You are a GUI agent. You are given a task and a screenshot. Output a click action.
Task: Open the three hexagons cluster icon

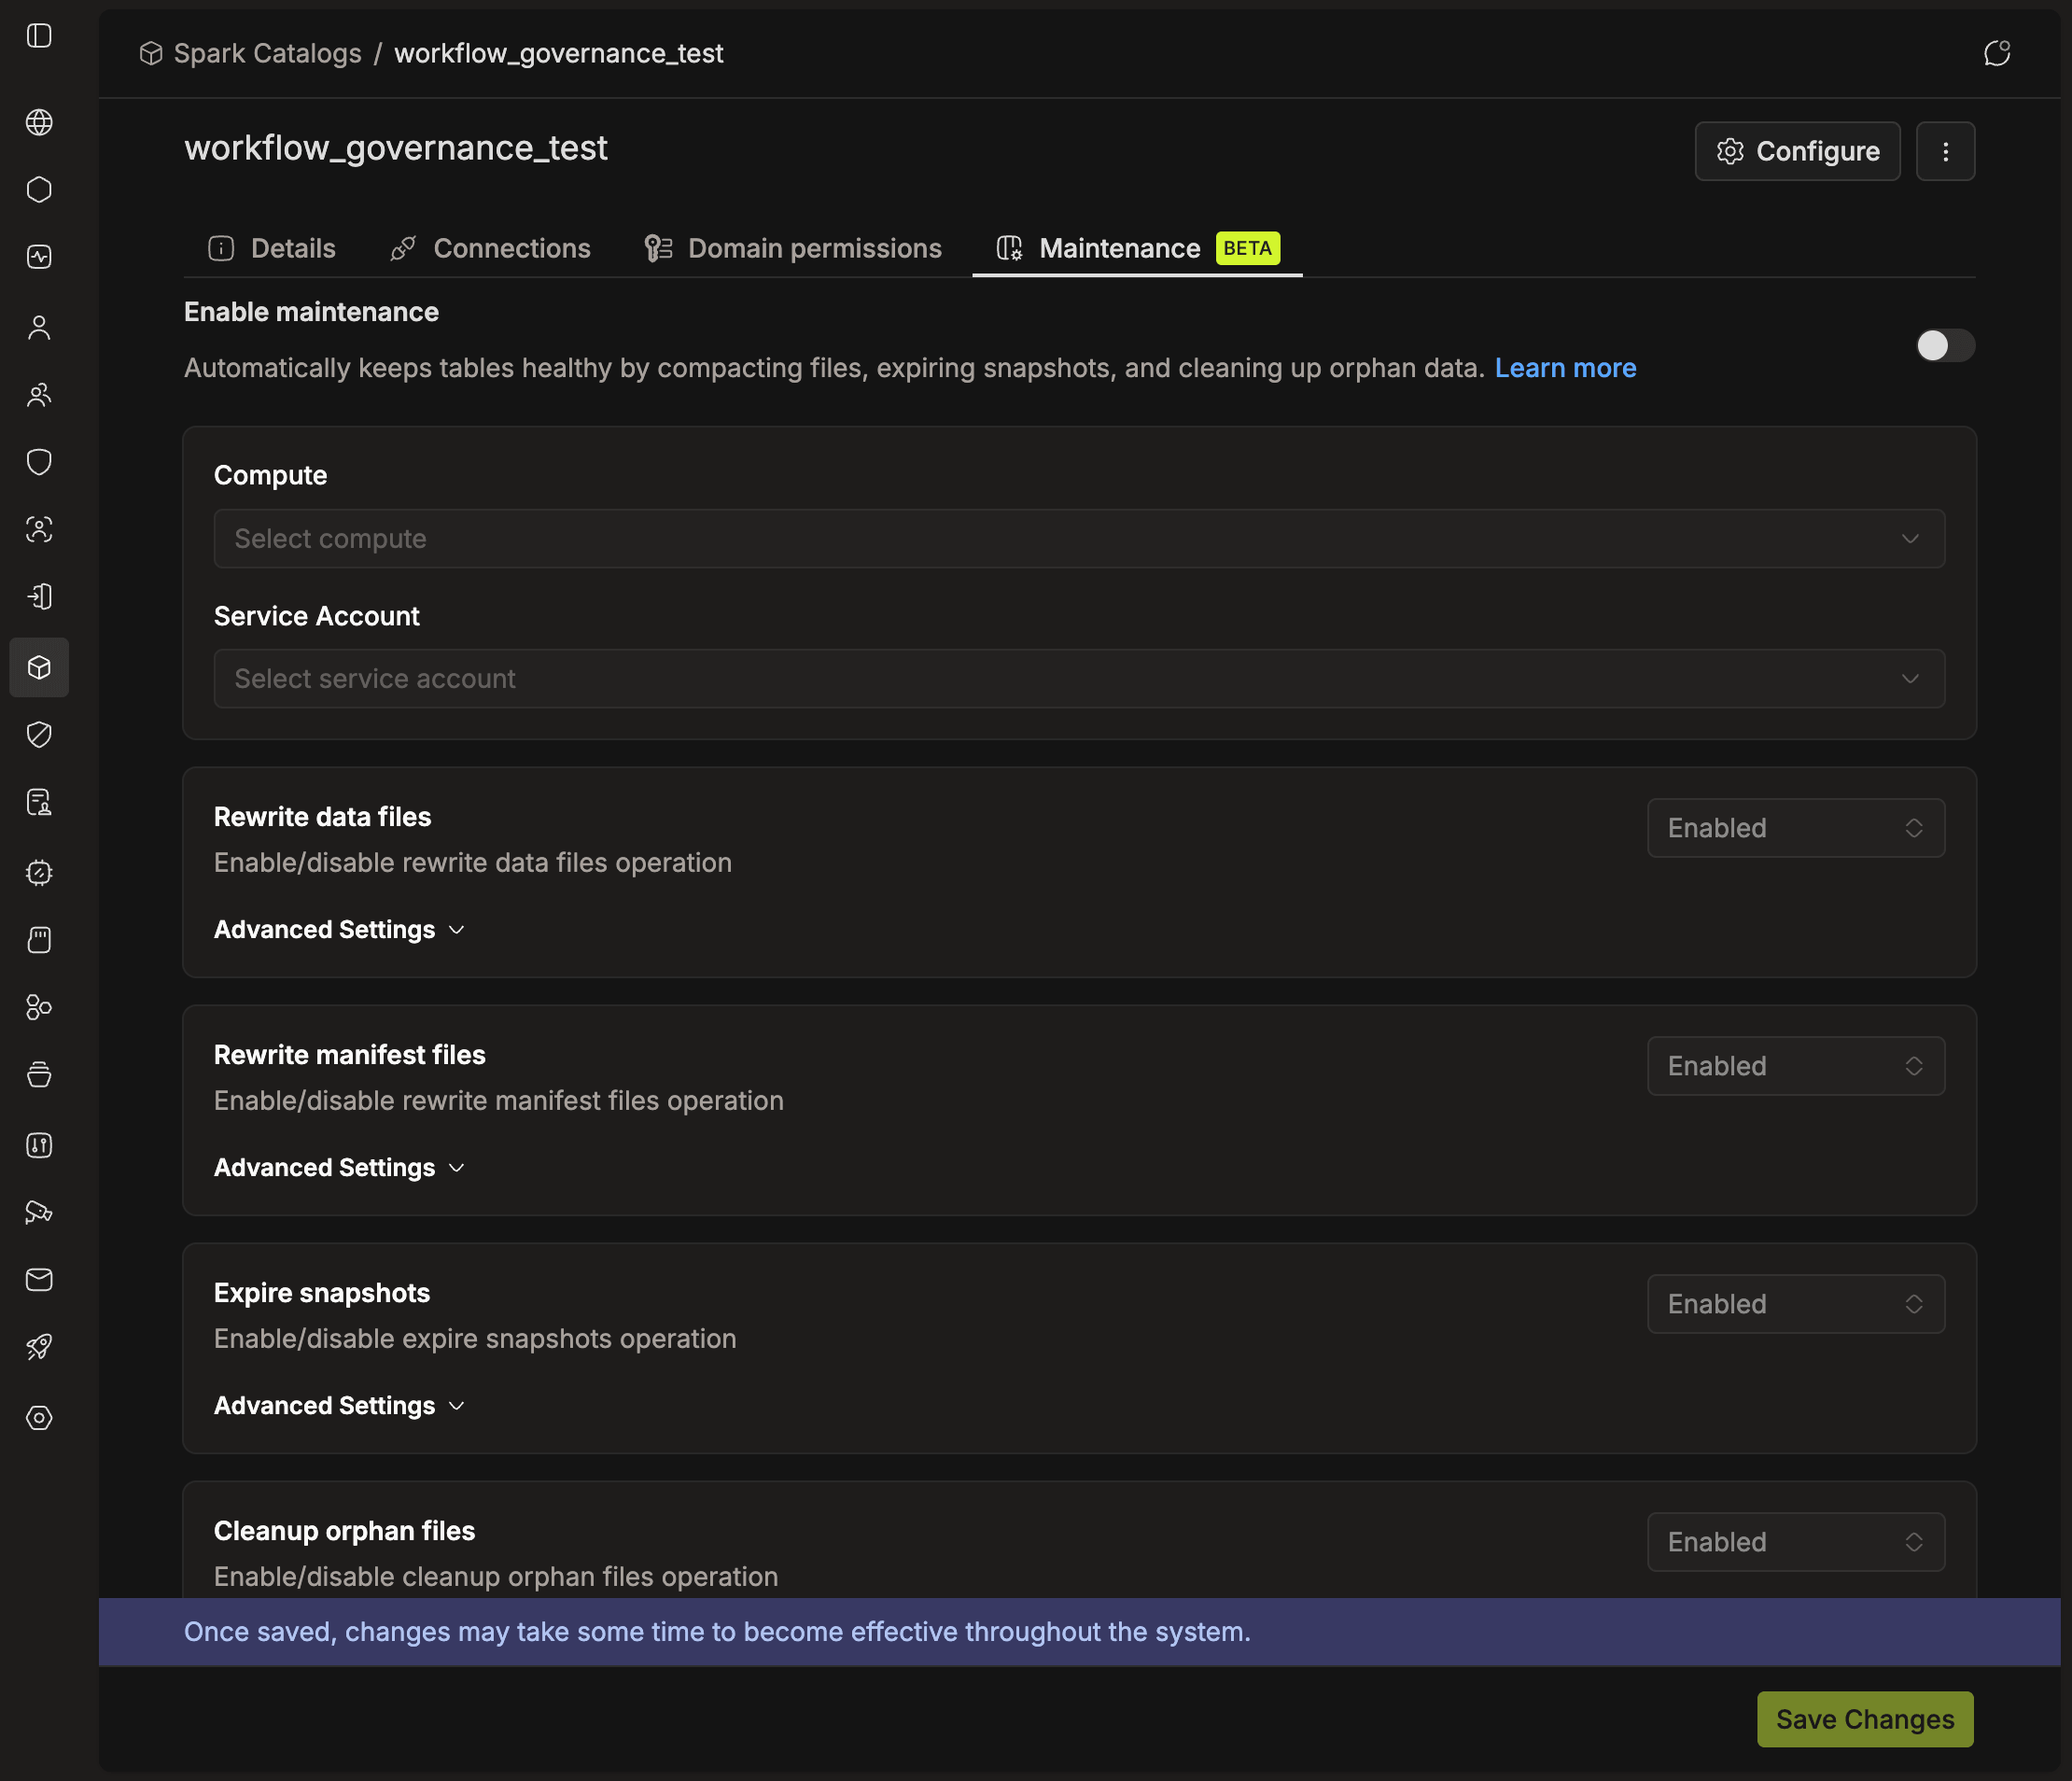pyautogui.click(x=39, y=1007)
